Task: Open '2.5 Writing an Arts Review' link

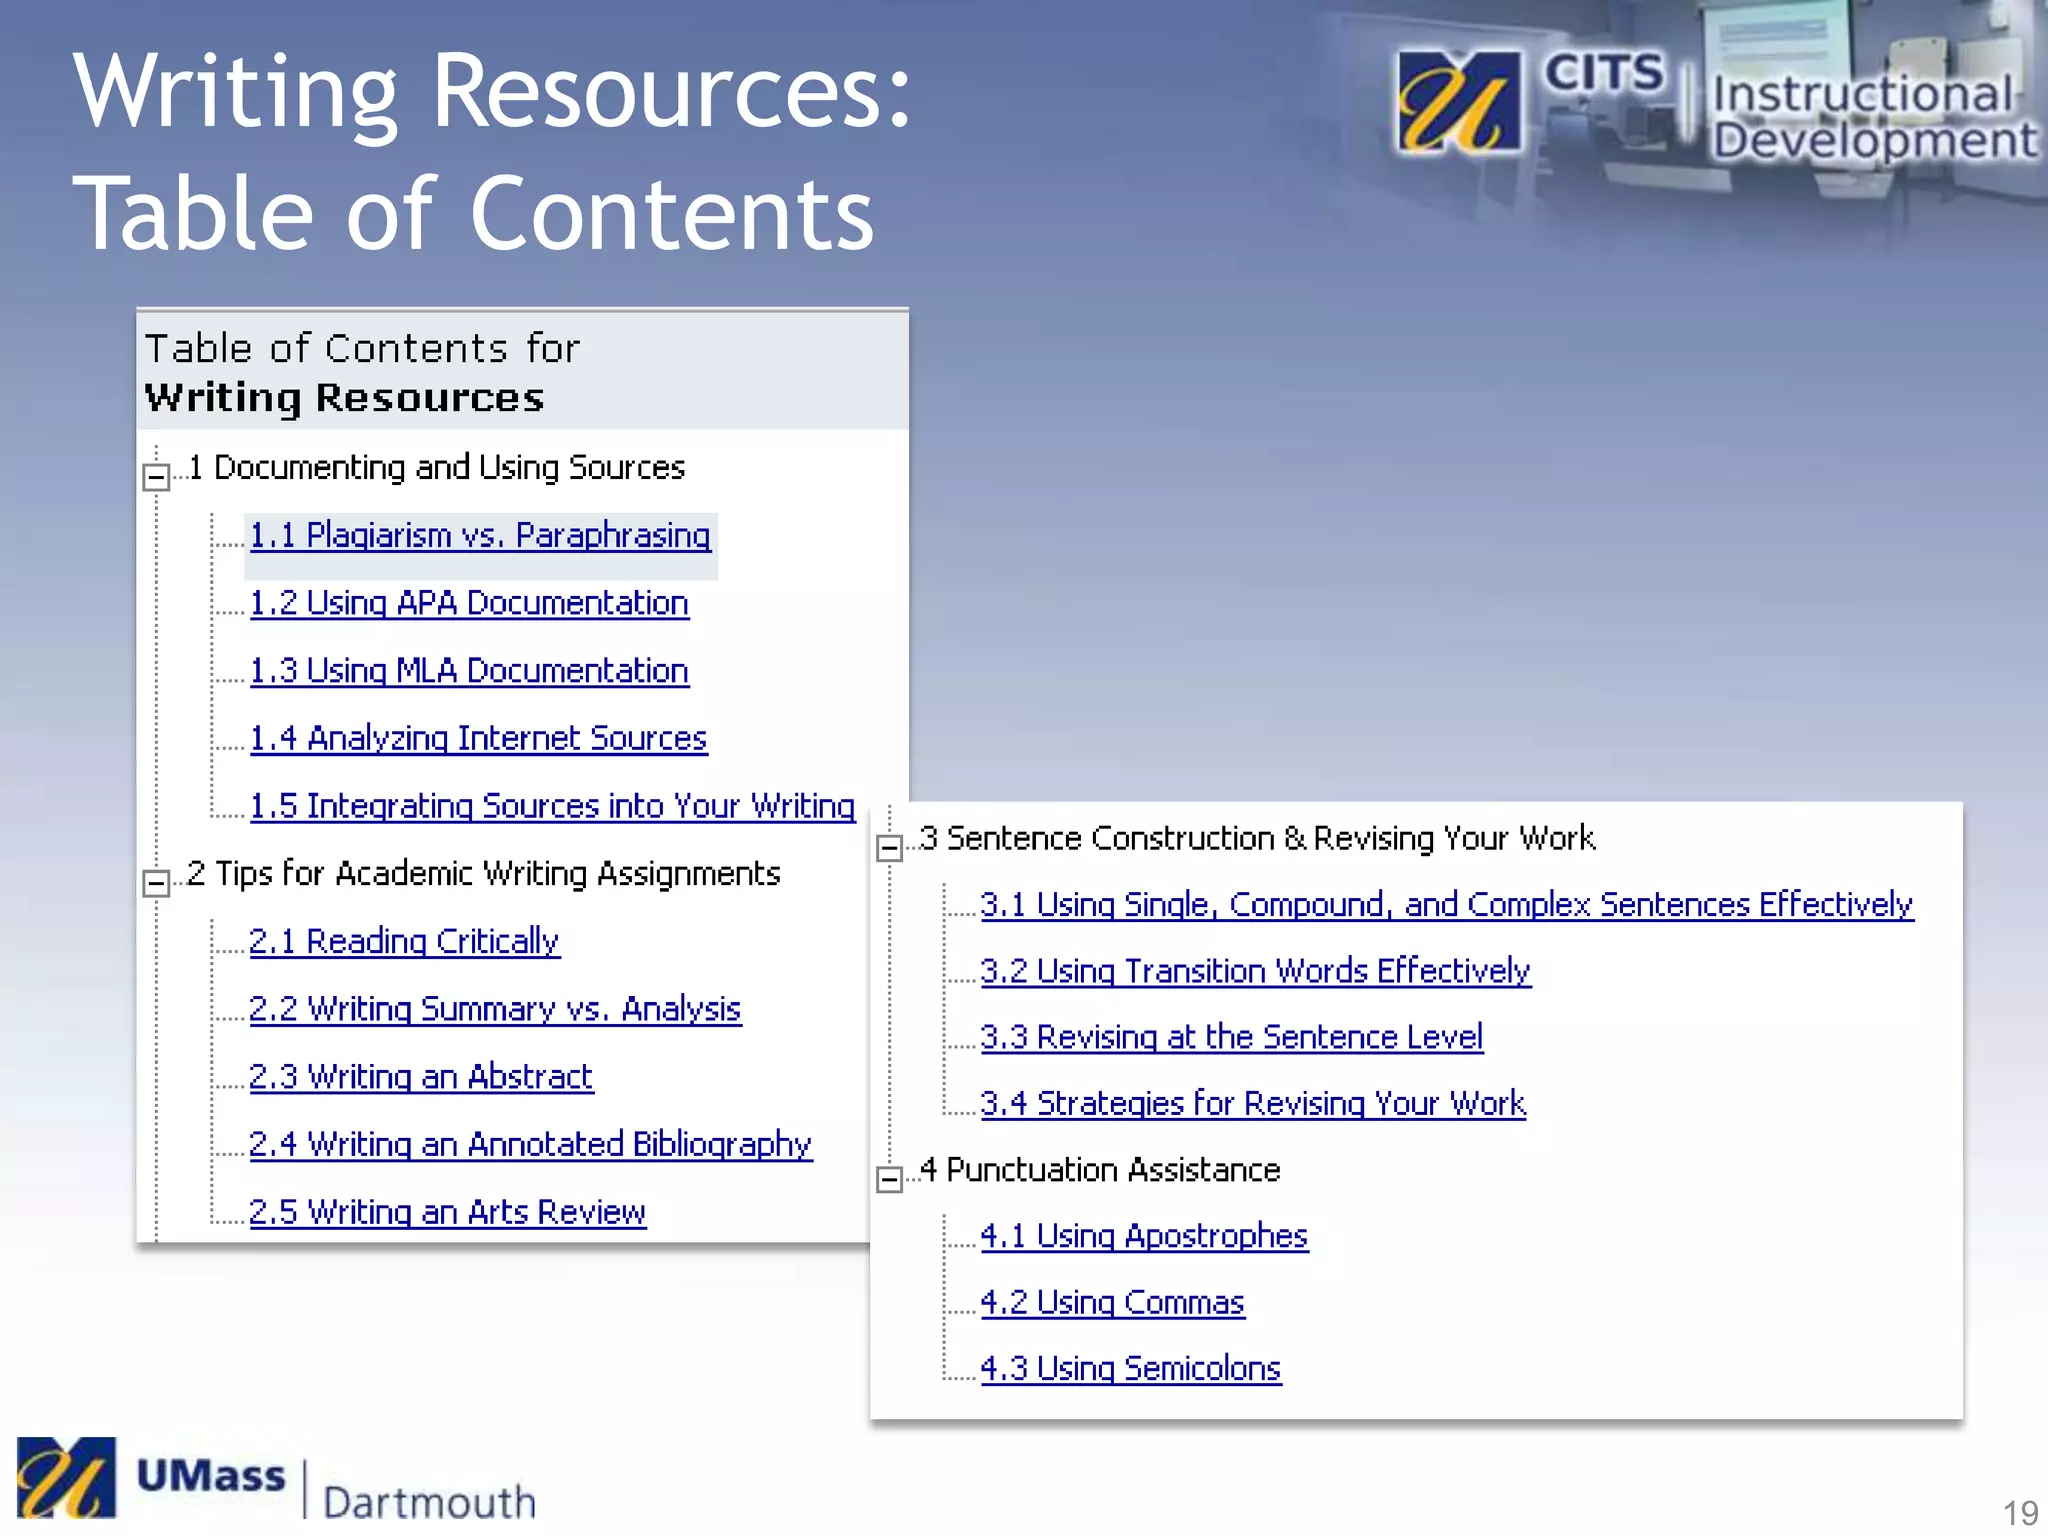Action: click(447, 1212)
